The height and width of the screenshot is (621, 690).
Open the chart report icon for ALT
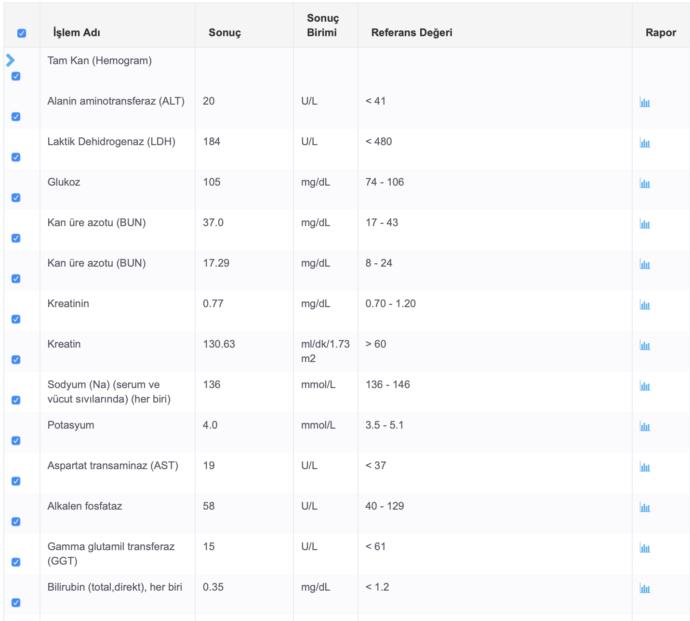[x=645, y=103]
